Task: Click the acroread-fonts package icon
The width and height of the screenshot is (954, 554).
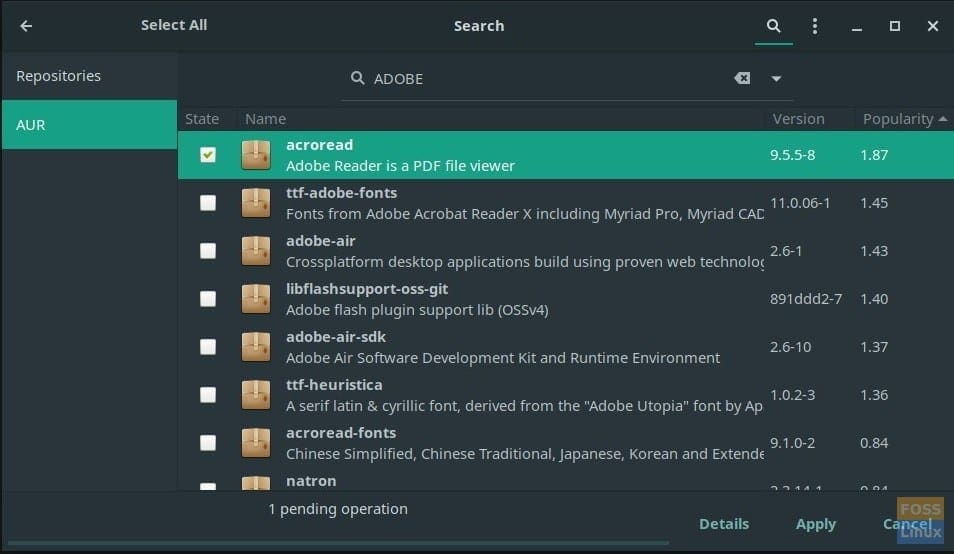Action: click(256, 443)
